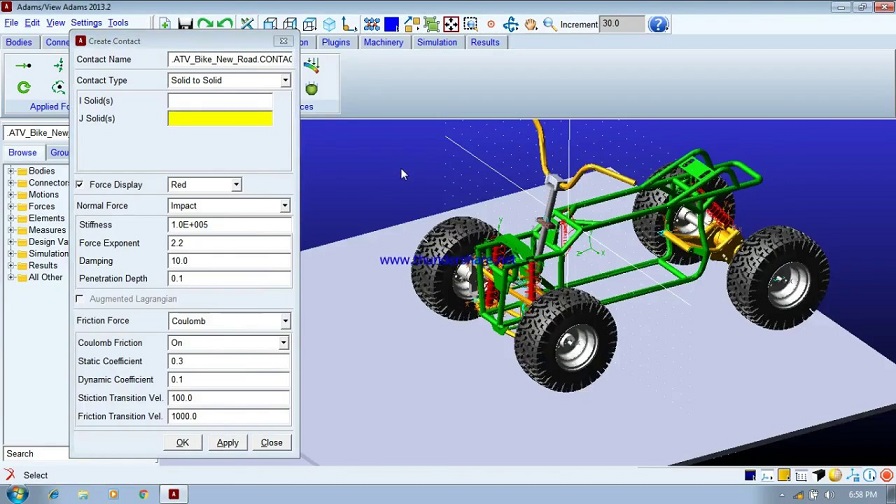The width and height of the screenshot is (896, 504).
Task: Click the I Solid(s) input field
Action: 220,101
